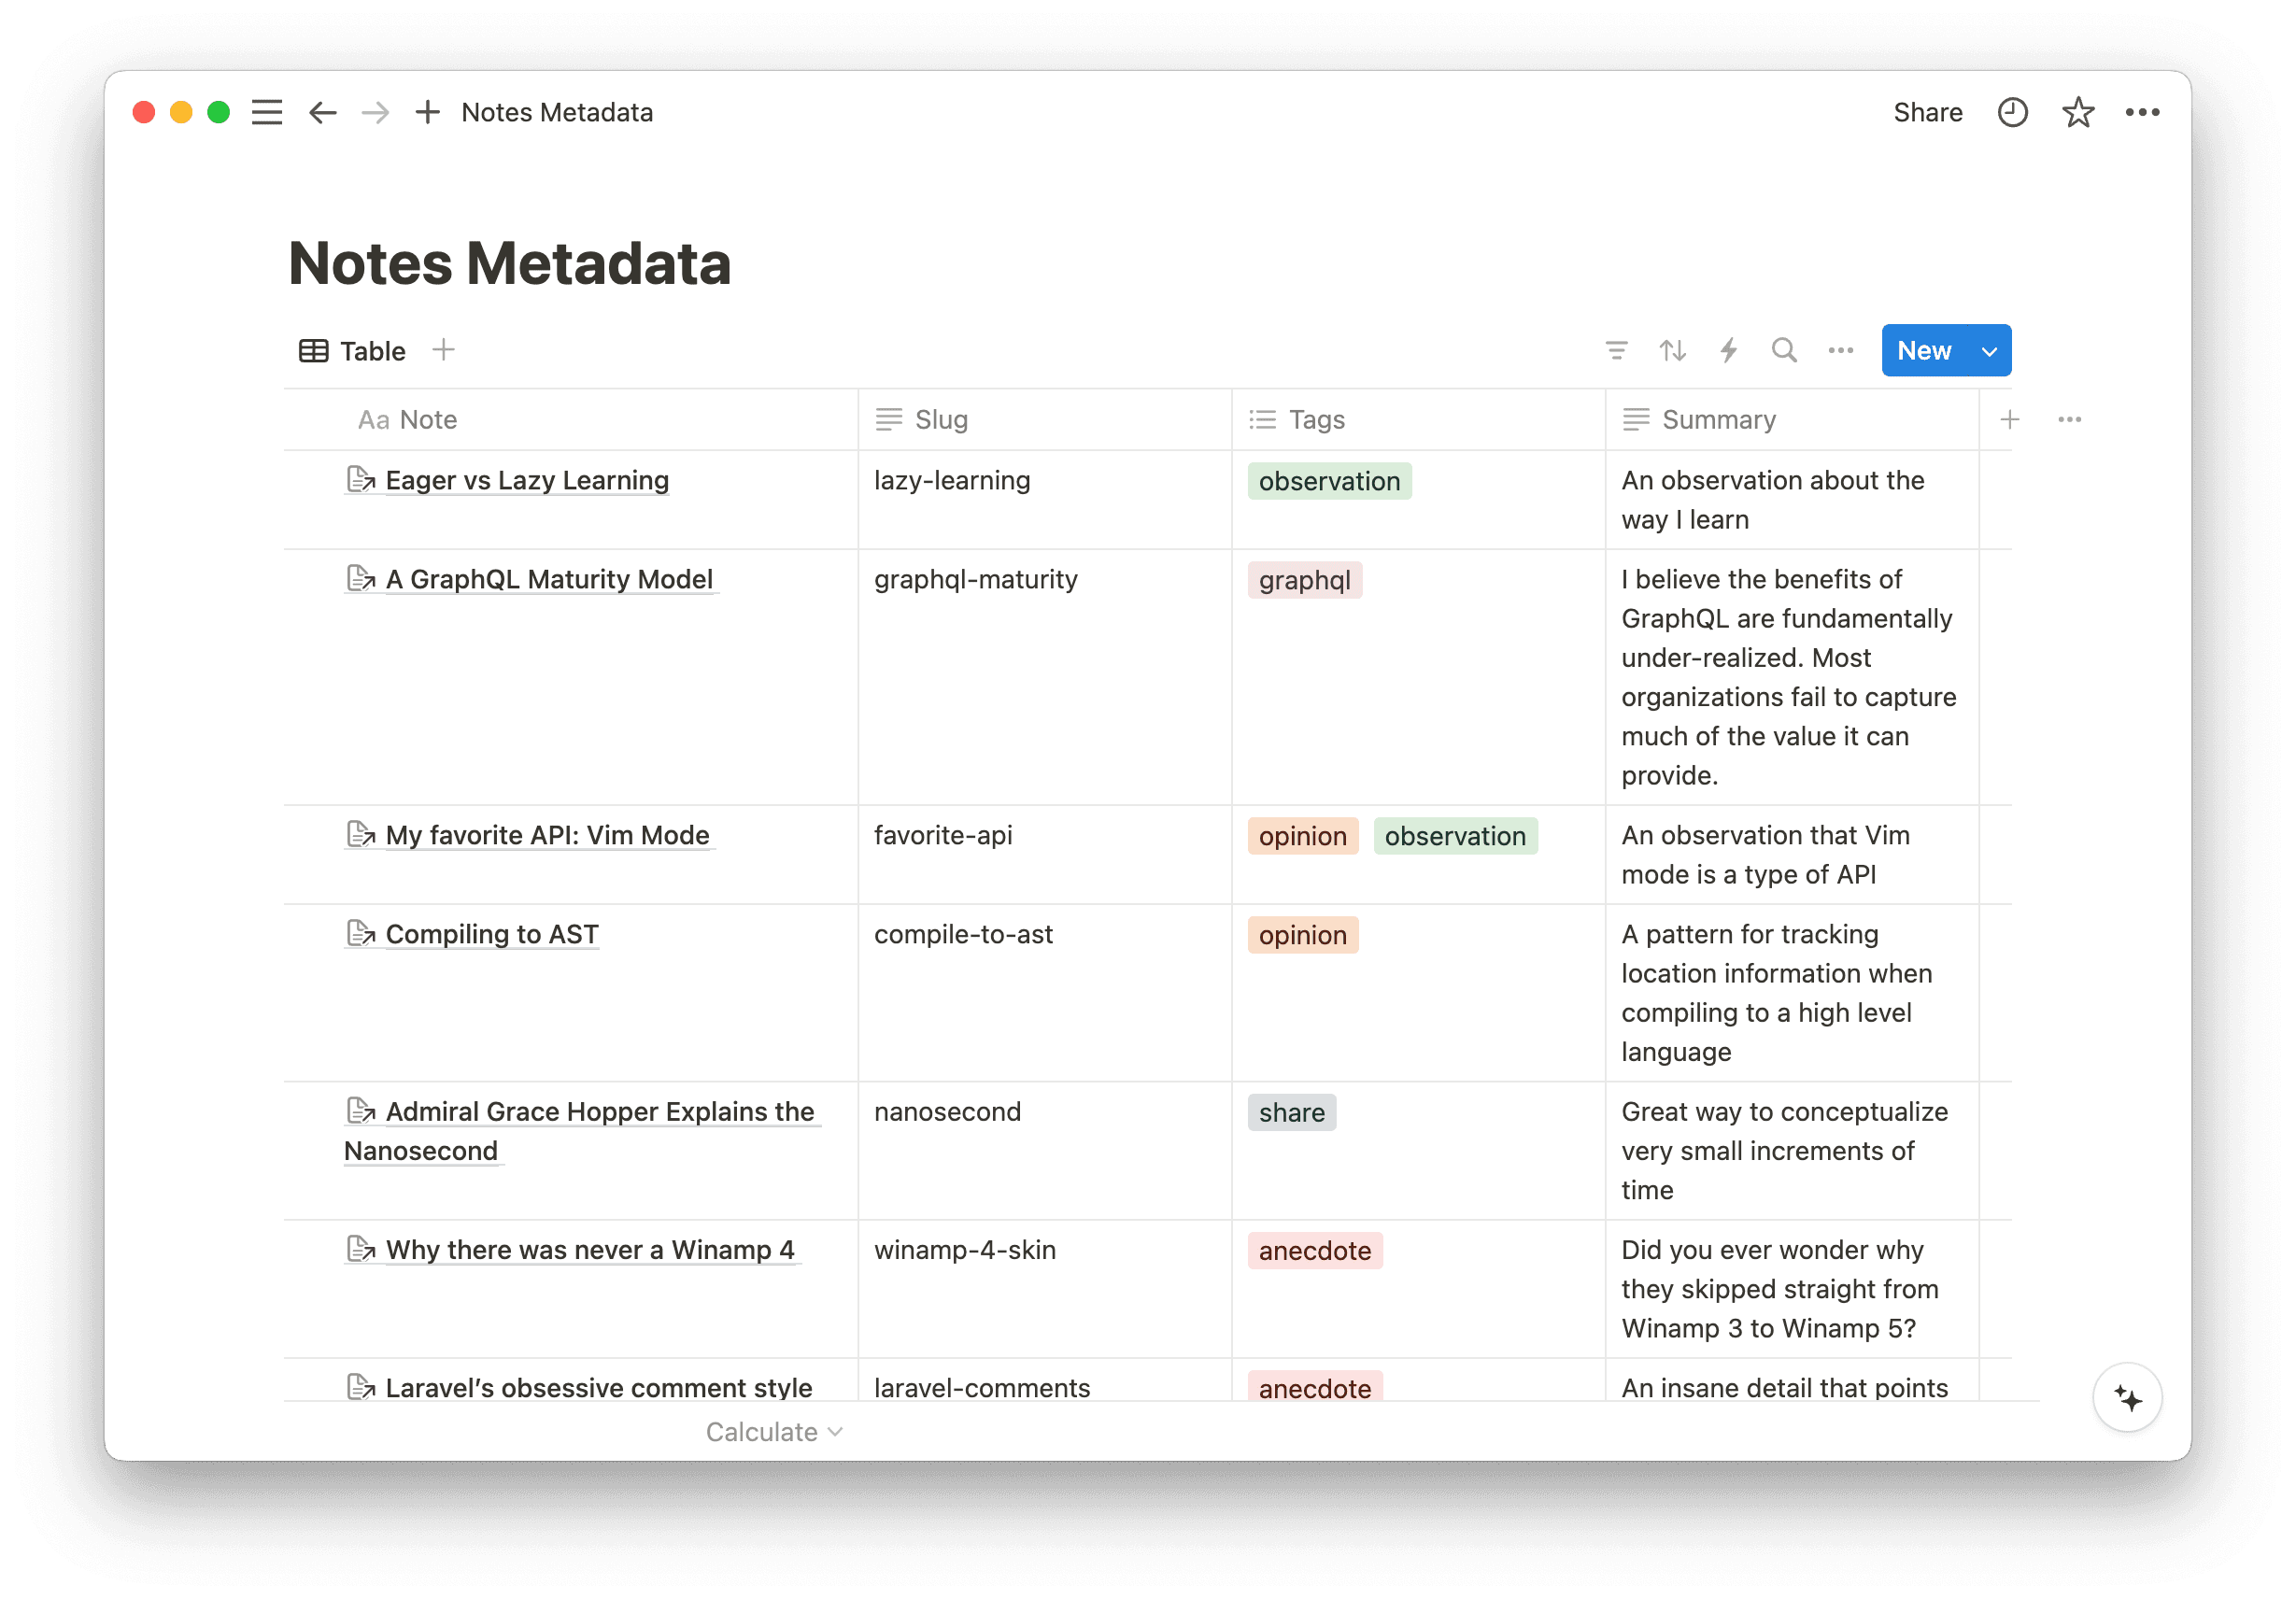Viewport: 2296px width, 1599px height.
Task: Open the database filter icon
Action: point(1616,351)
